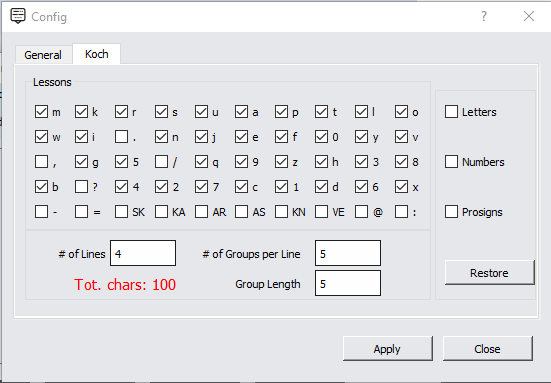Tick the Letters group checkbox
The image size is (551, 383).
451,112
